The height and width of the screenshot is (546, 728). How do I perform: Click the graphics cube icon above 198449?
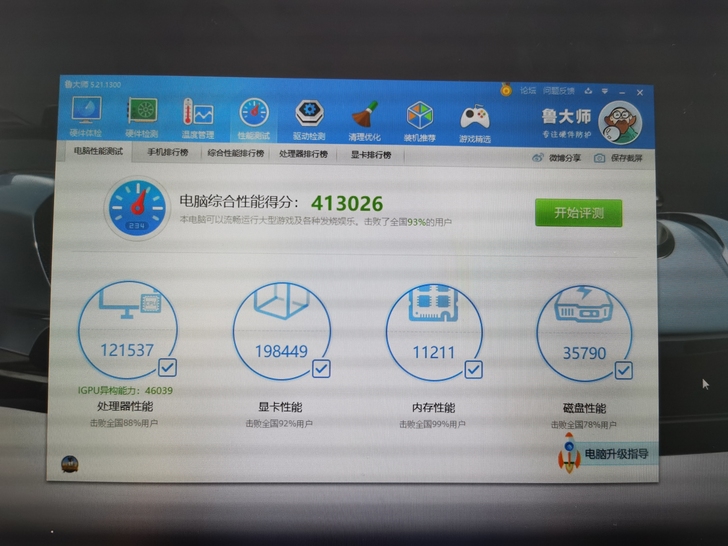point(281,301)
